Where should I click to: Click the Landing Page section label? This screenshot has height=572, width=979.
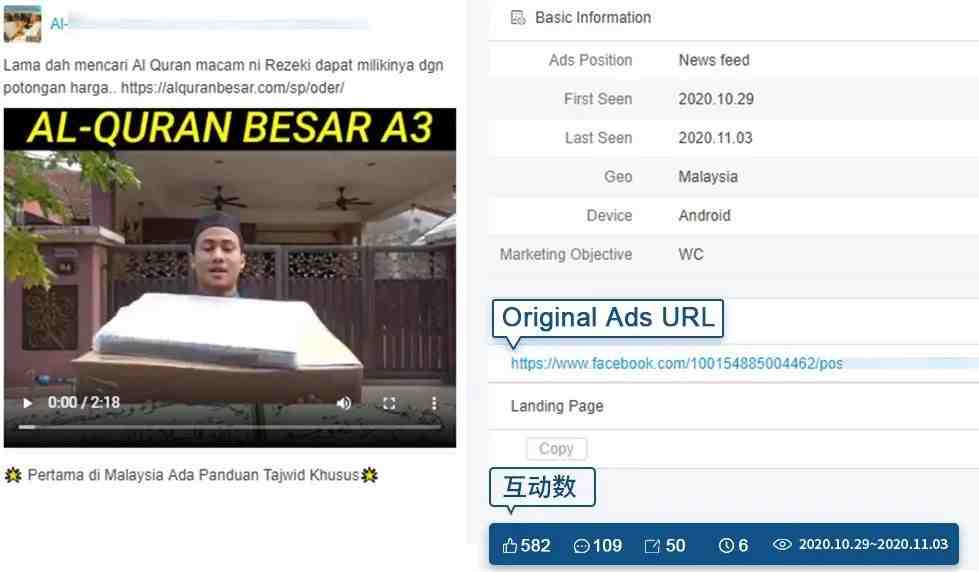click(x=557, y=406)
